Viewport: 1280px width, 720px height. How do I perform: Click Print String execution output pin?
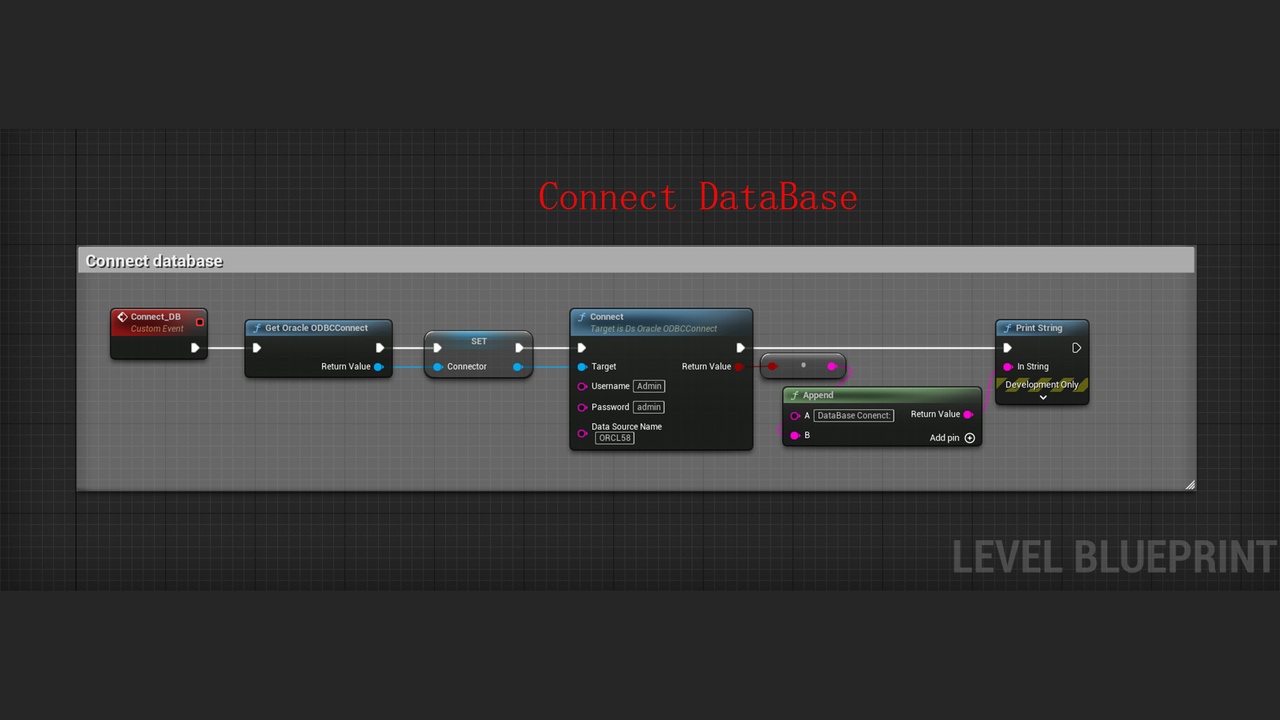point(1076,348)
